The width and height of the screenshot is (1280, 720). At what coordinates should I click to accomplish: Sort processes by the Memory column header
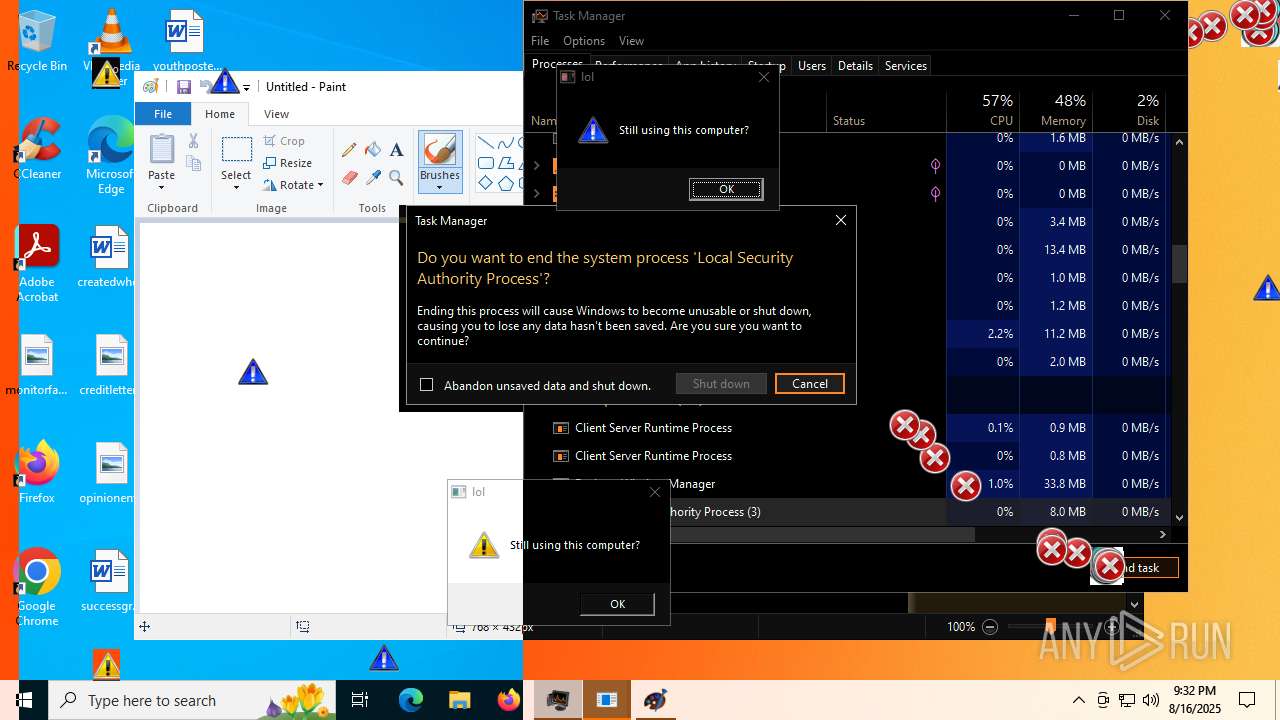coord(1056,110)
